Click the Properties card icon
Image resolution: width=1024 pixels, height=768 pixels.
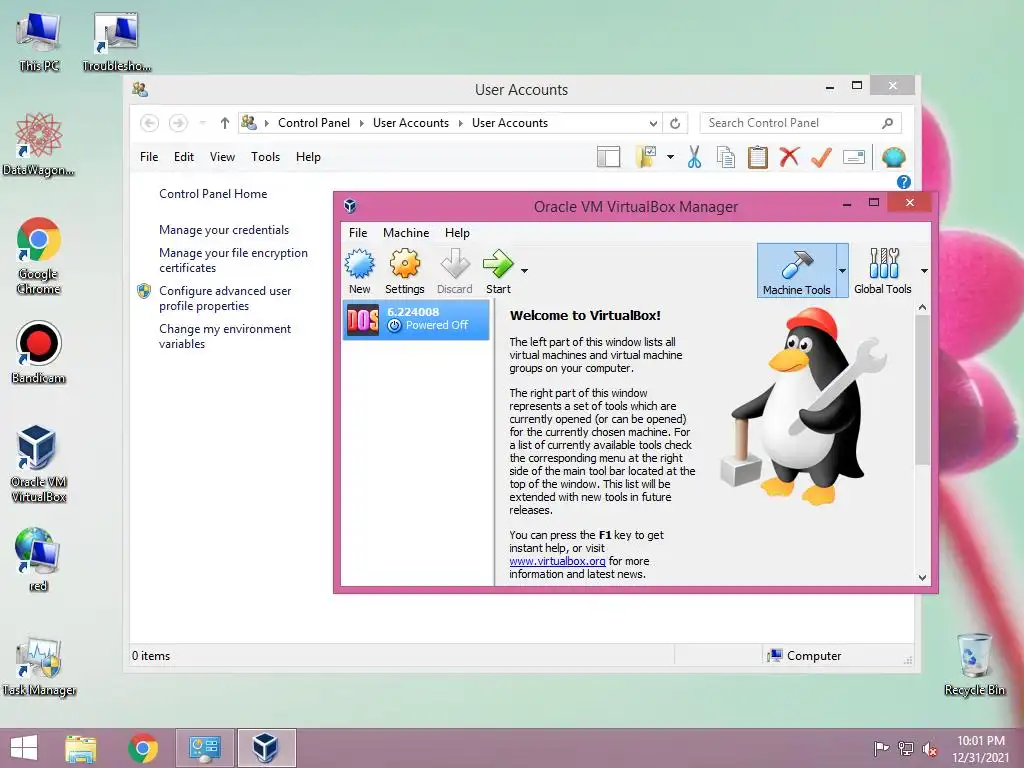click(854, 157)
